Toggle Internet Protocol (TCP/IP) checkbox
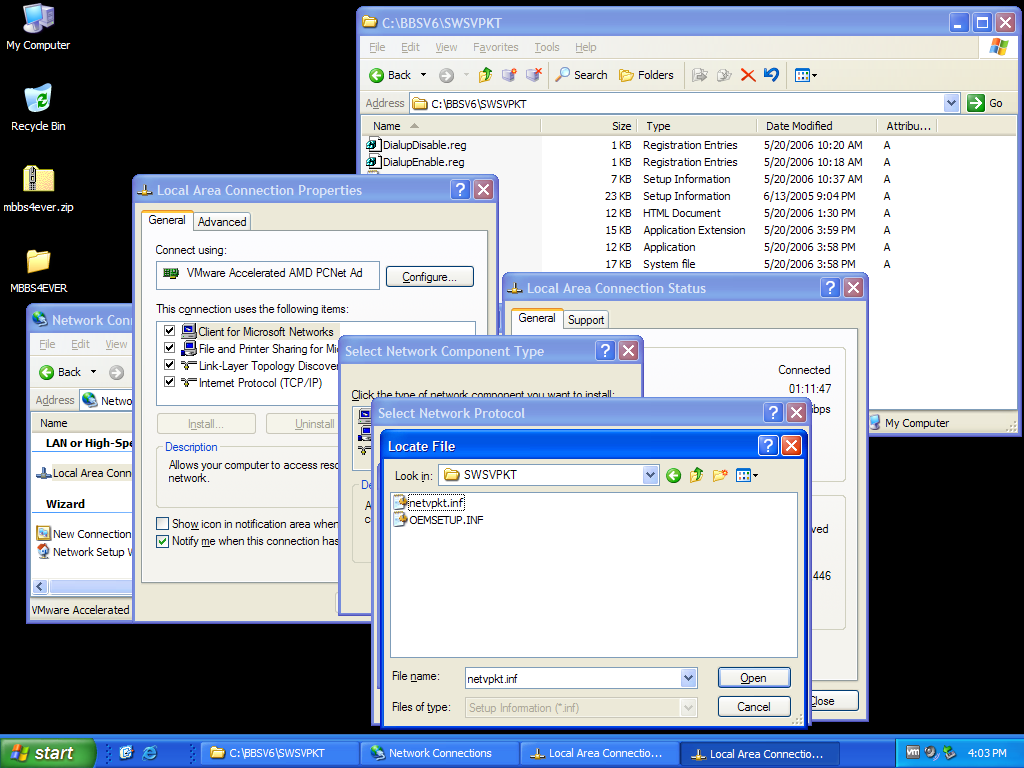 pos(169,382)
